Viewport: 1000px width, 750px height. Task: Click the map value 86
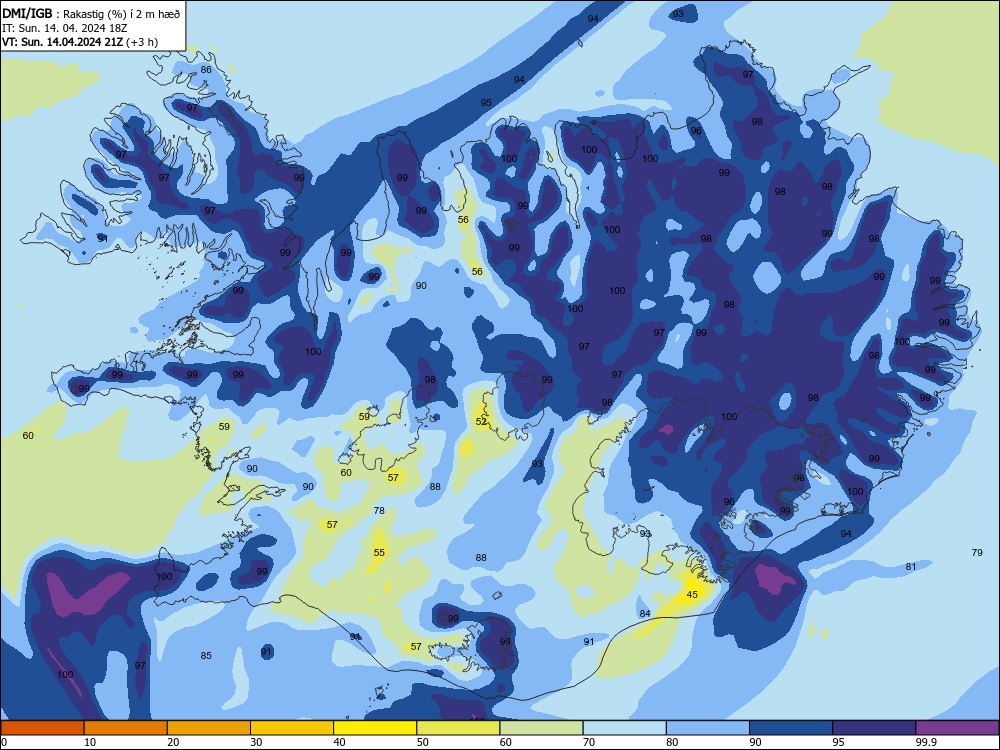(206, 70)
